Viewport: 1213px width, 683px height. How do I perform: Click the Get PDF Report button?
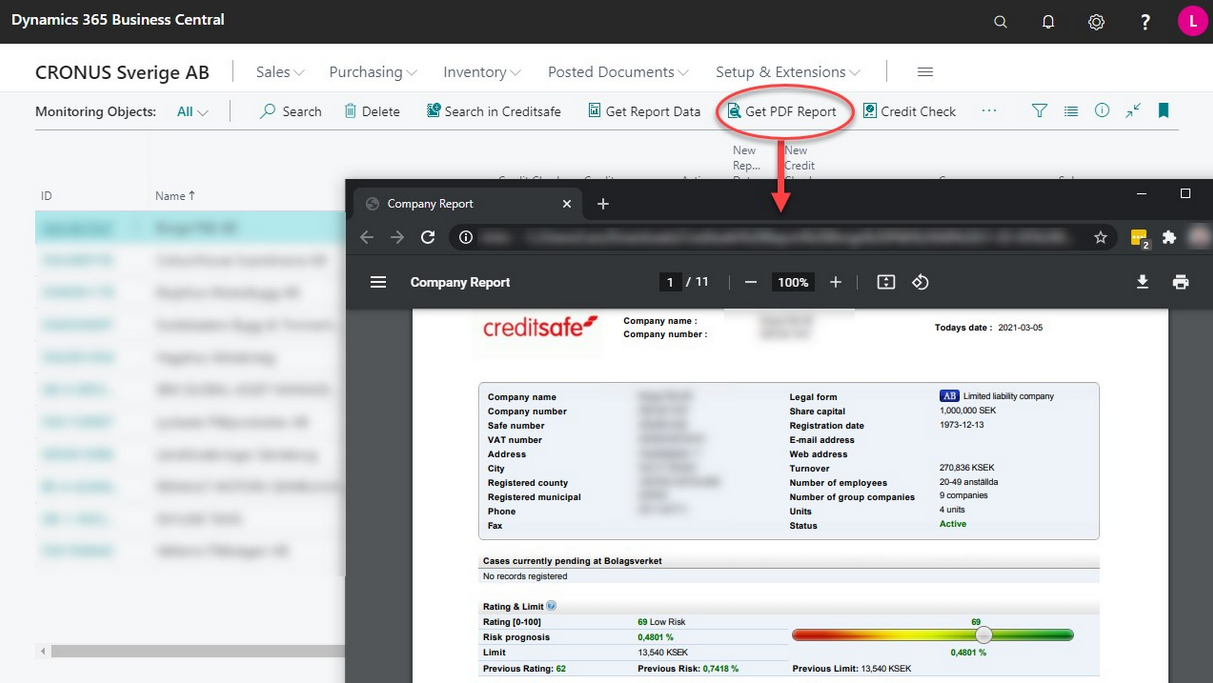click(x=781, y=112)
